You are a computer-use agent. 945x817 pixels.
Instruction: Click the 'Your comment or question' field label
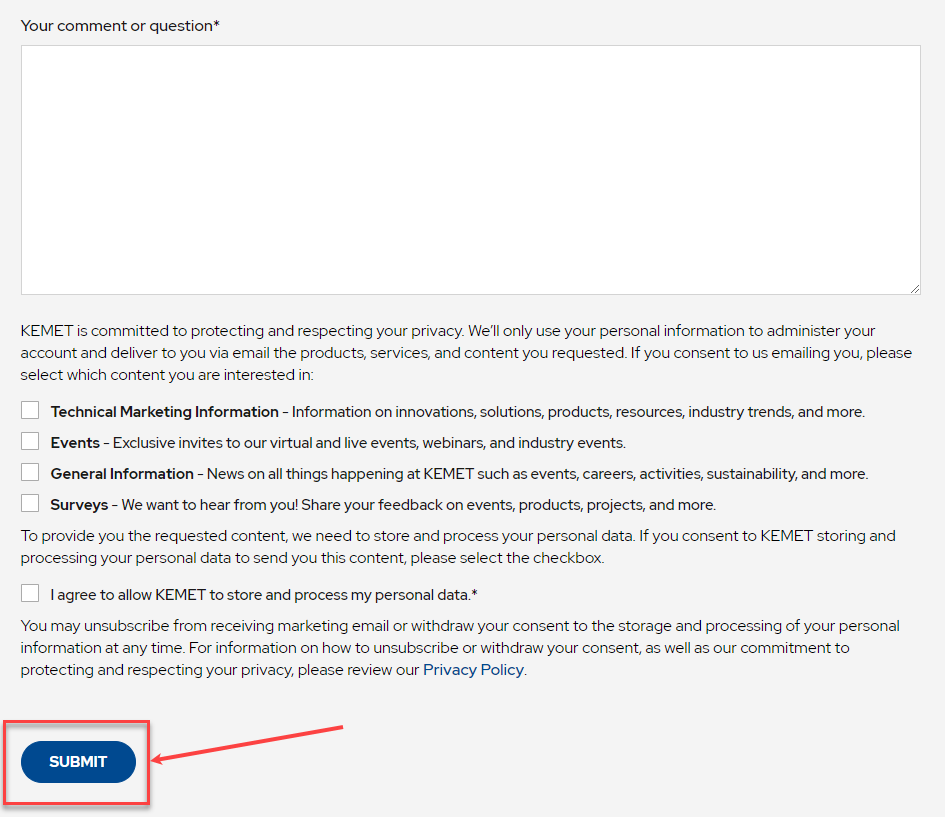click(x=120, y=26)
